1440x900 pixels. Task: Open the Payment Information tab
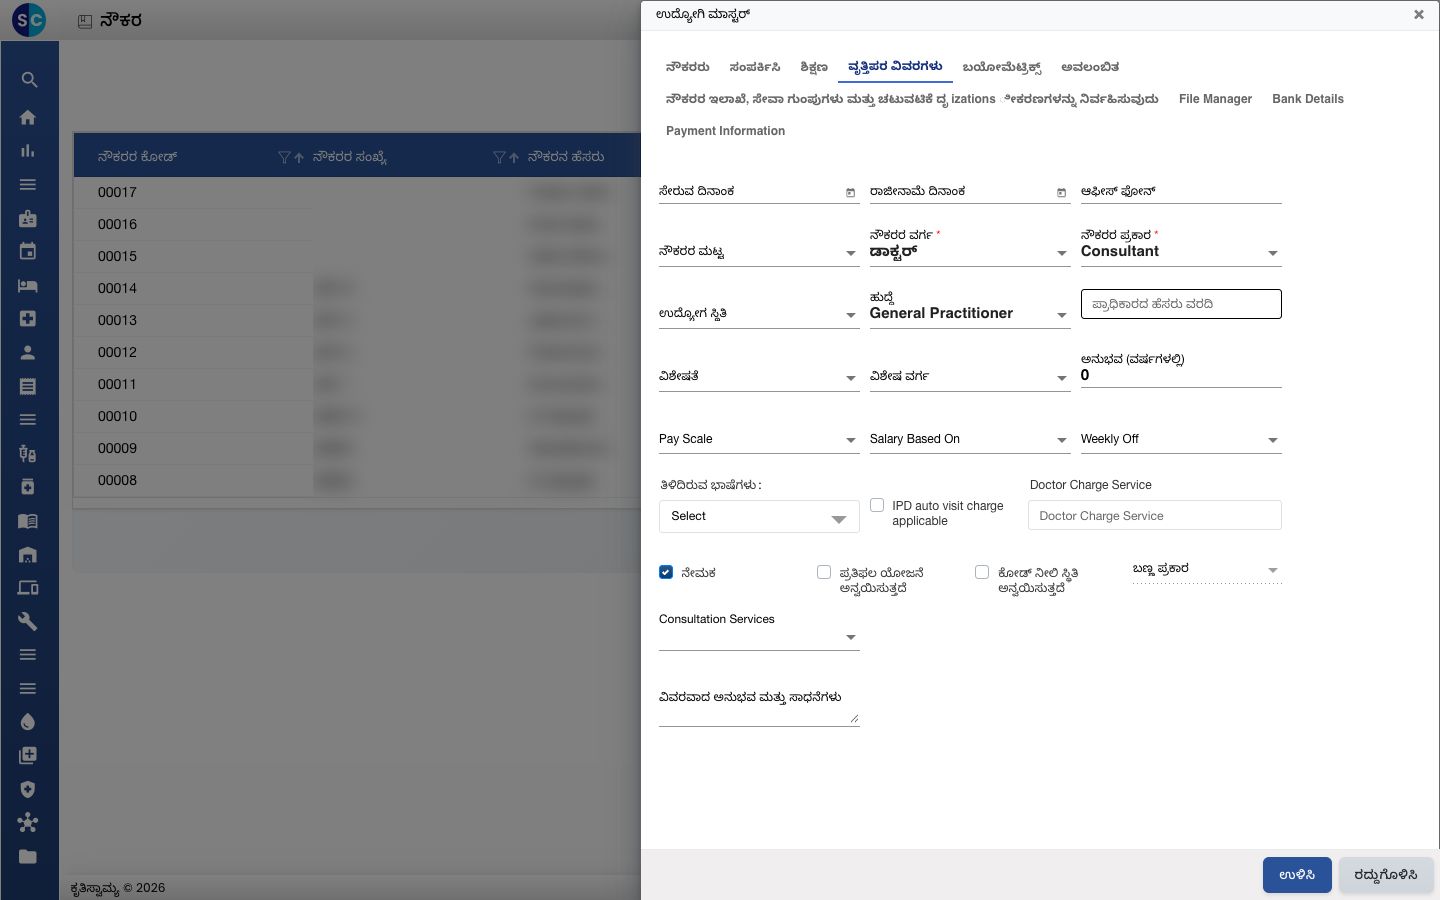pos(725,131)
